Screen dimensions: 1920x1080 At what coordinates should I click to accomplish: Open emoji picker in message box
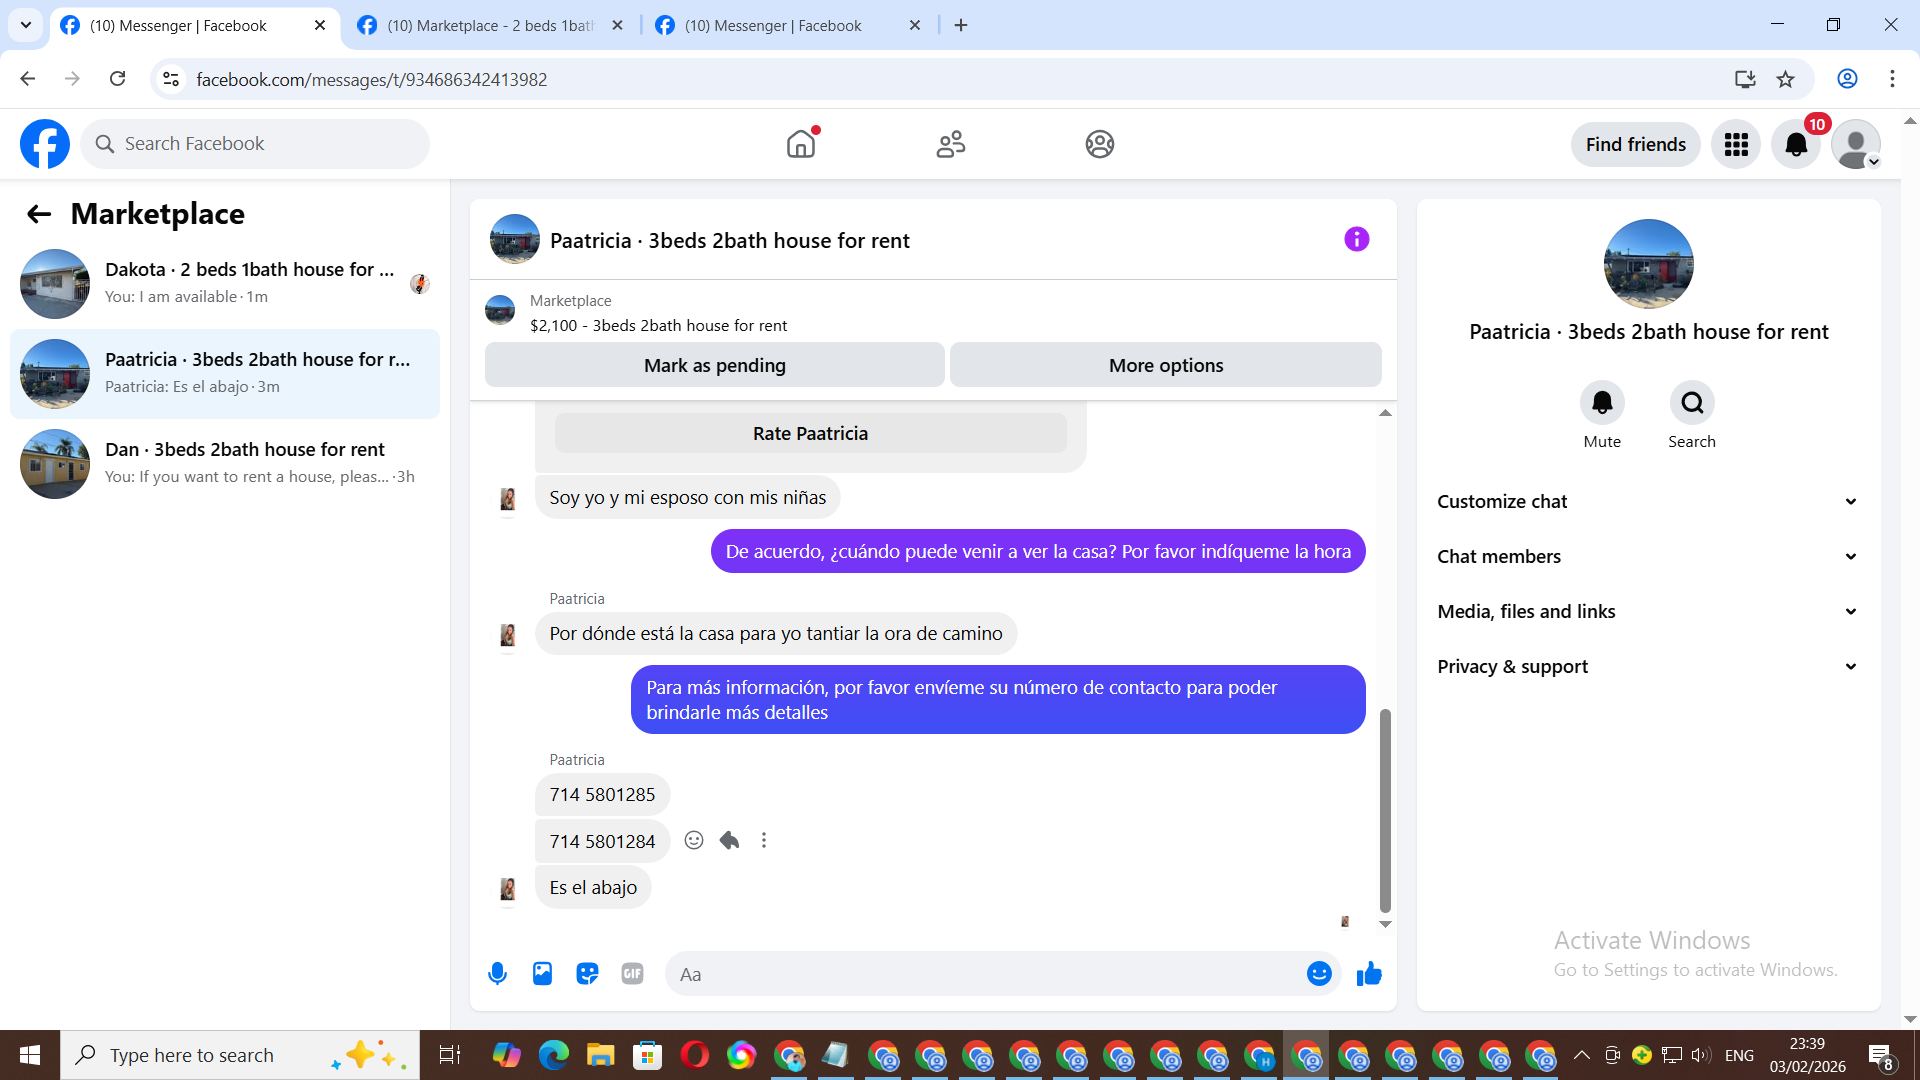point(1319,973)
